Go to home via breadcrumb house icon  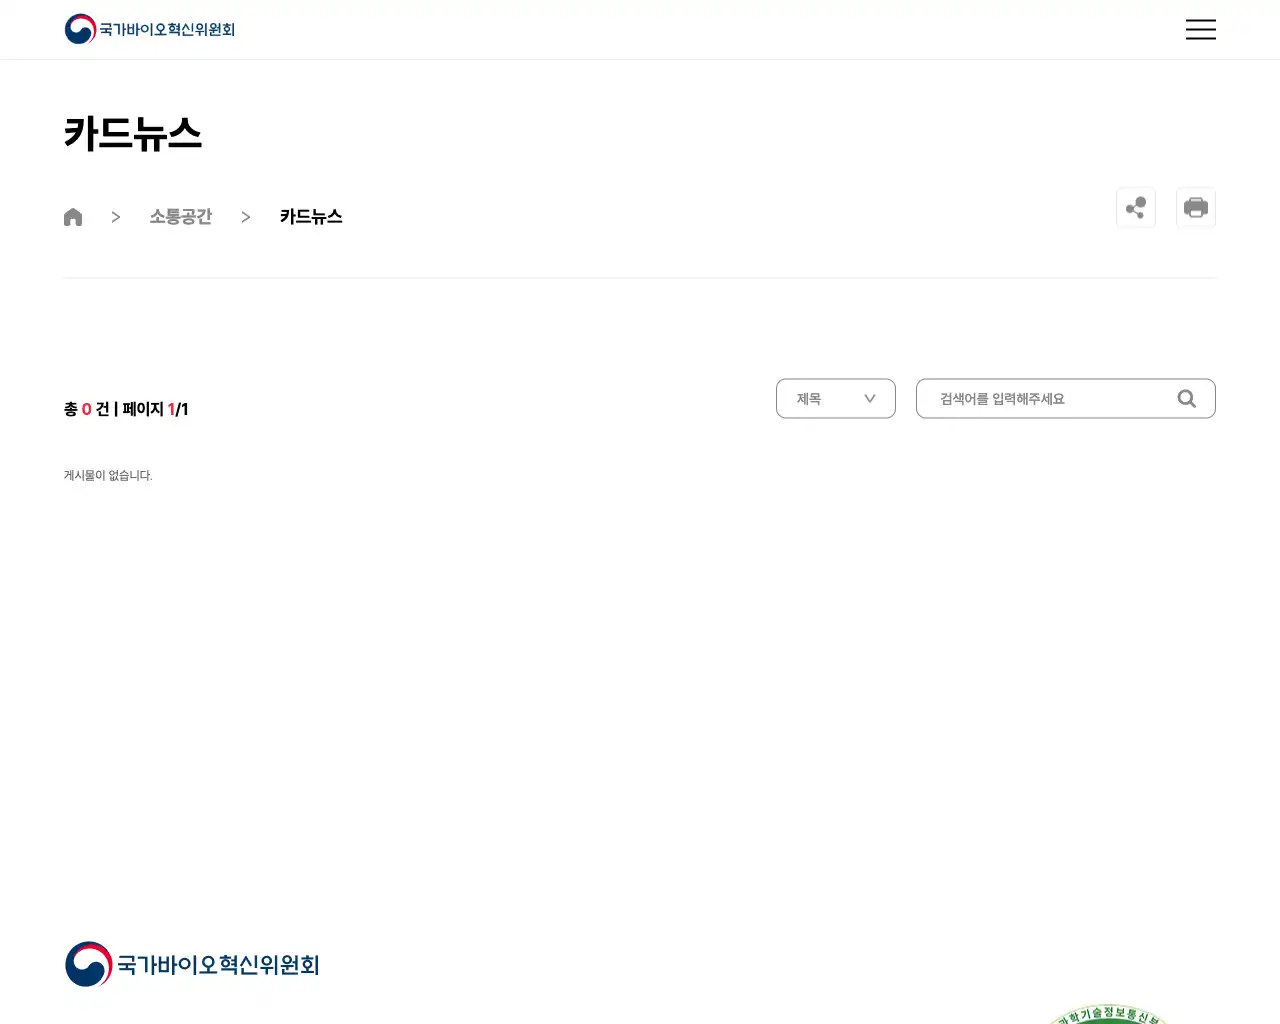point(73,217)
